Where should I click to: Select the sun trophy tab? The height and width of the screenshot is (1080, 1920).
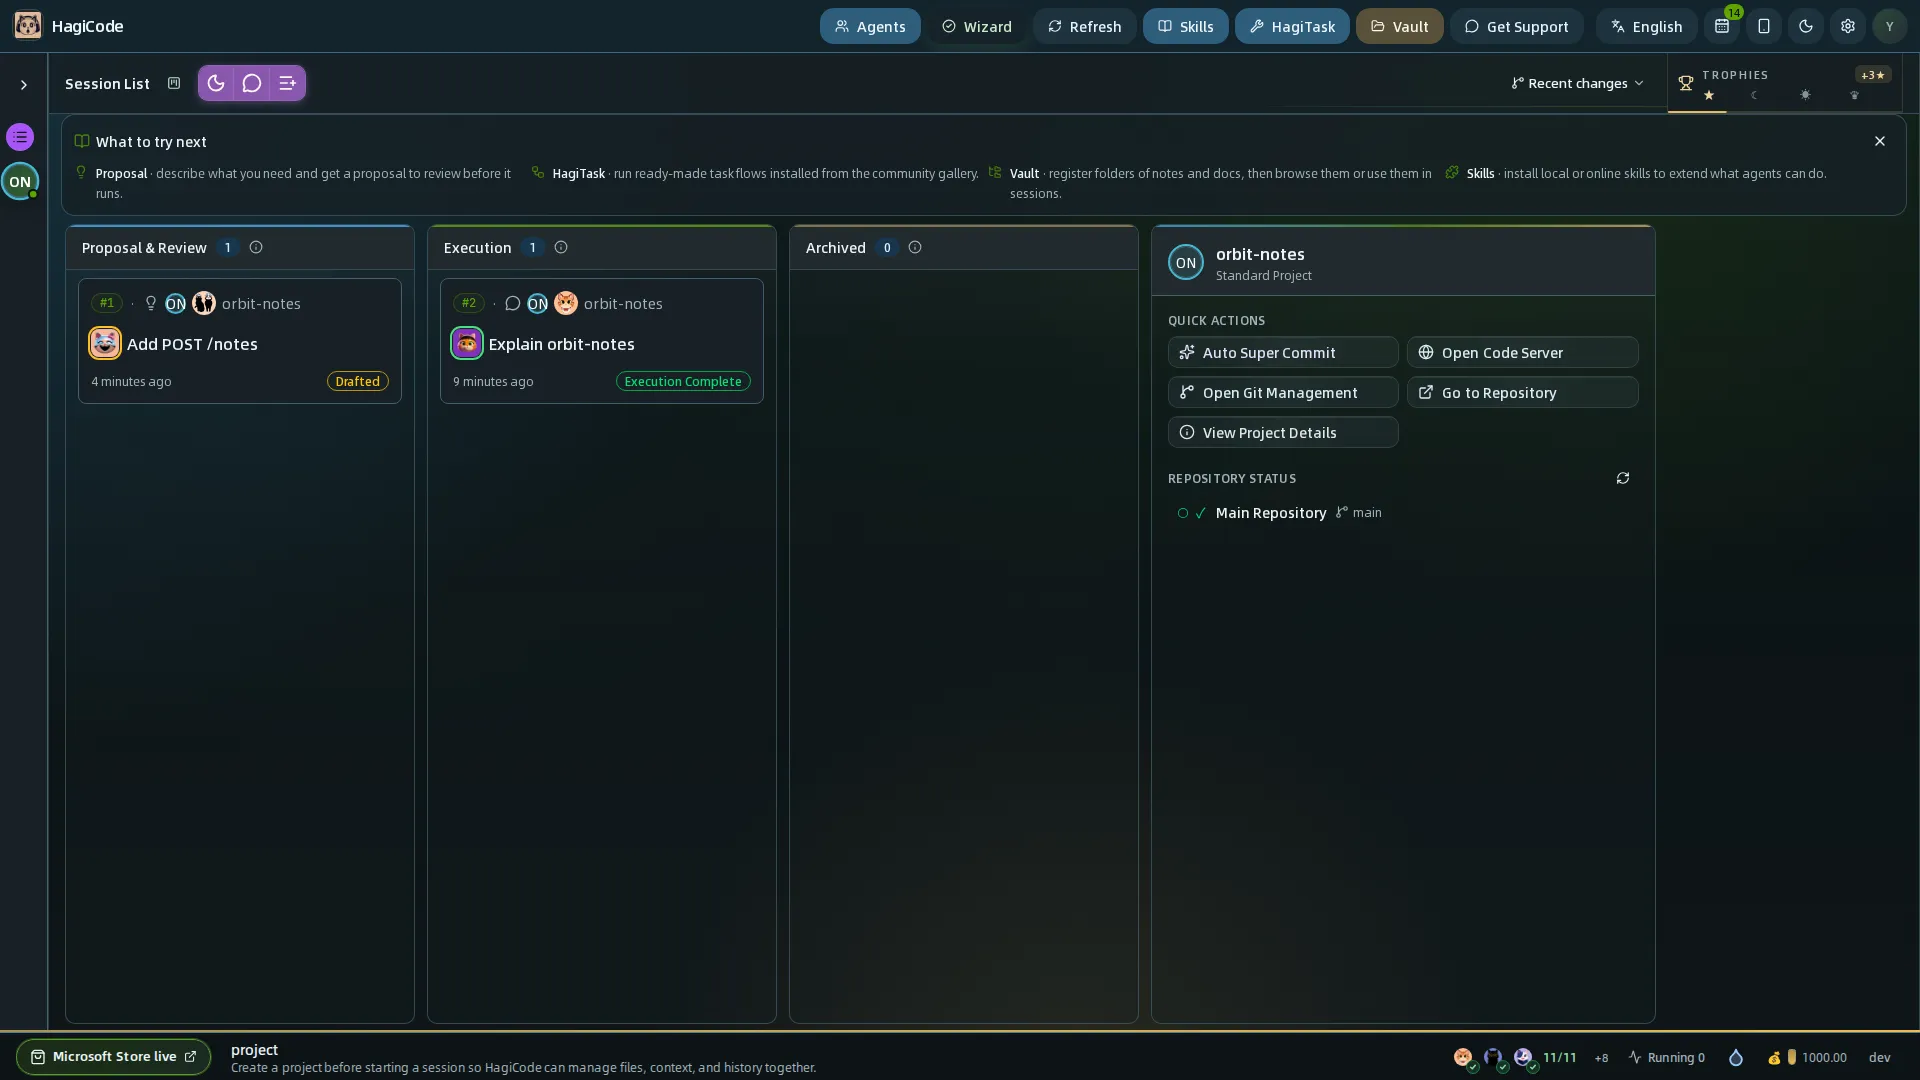tap(1805, 95)
